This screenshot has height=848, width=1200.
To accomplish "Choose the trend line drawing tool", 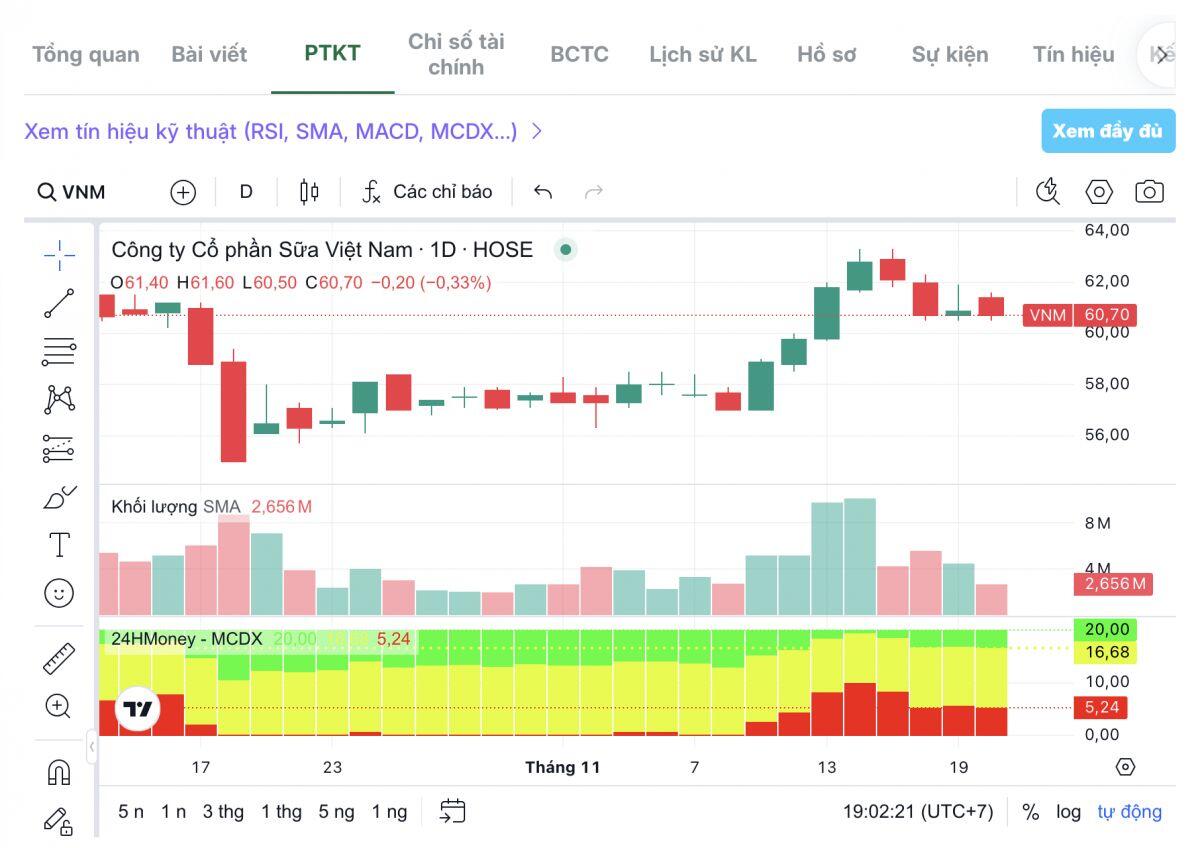I will [x=59, y=303].
